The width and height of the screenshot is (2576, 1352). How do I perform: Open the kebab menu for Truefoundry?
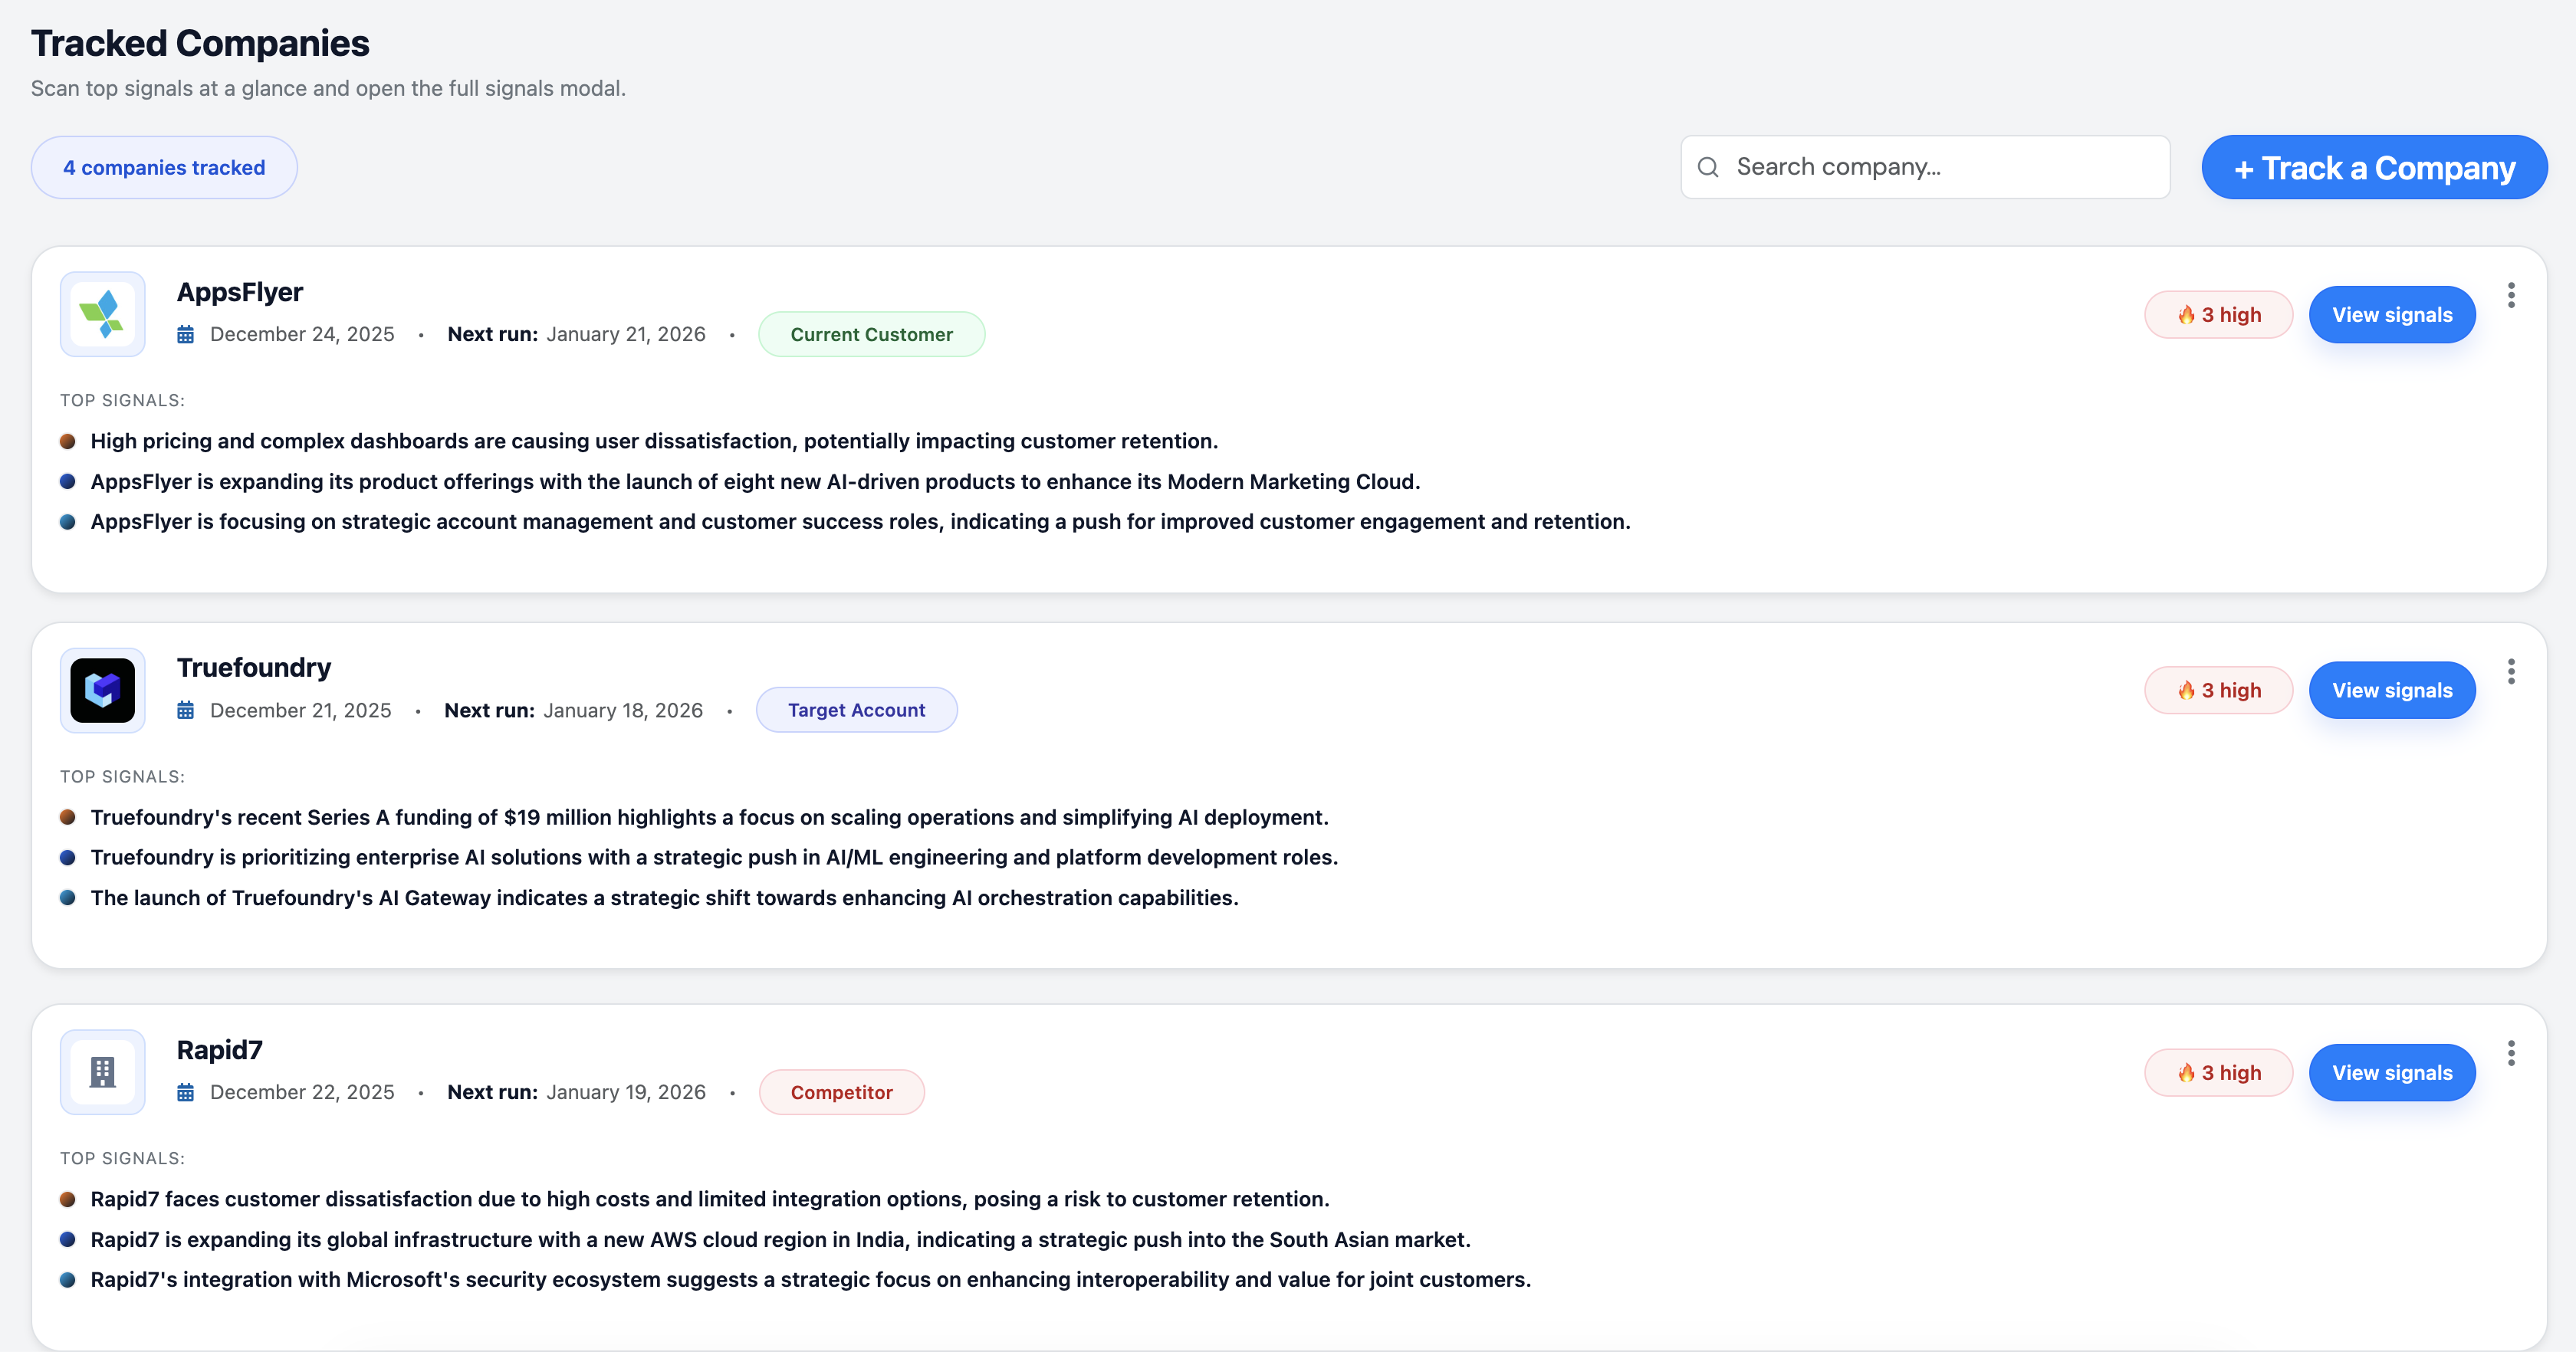2511,671
